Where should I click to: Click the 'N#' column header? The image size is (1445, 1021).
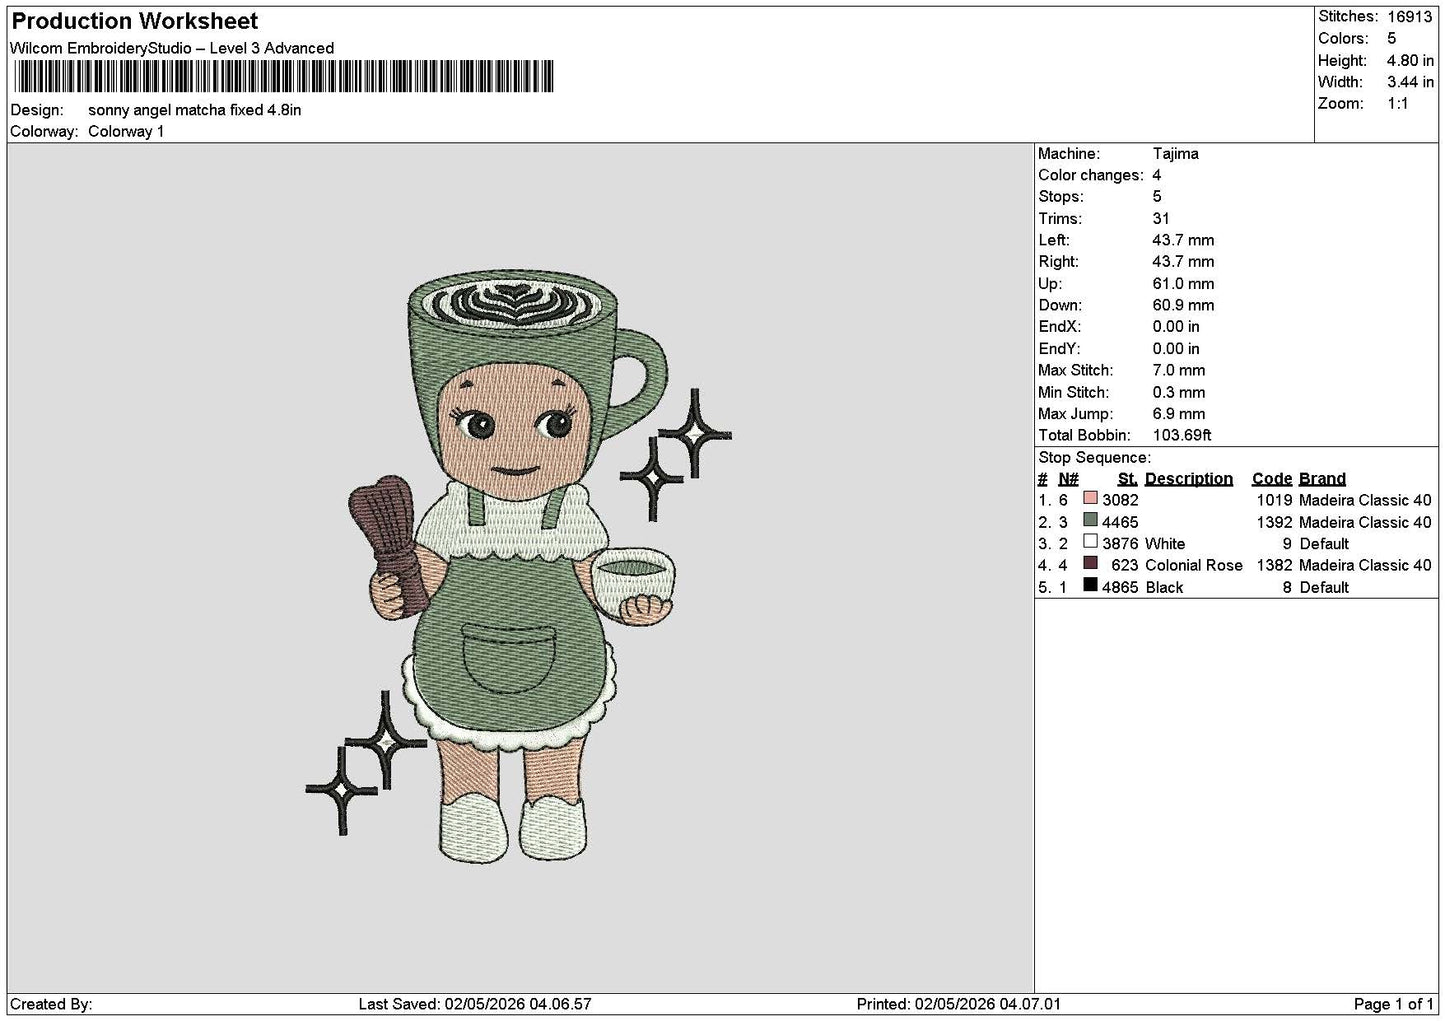1068,478
